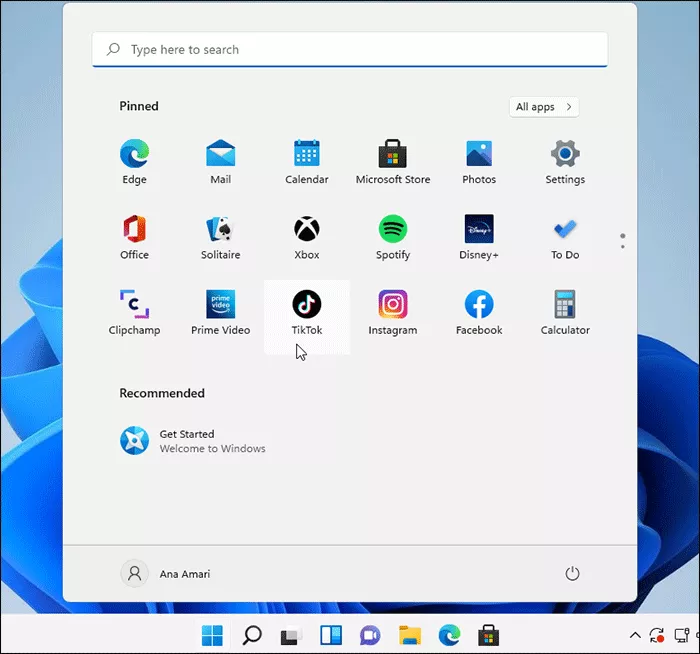
Task: Open the Ana Amari account menu
Action: pyautogui.click(x=166, y=574)
